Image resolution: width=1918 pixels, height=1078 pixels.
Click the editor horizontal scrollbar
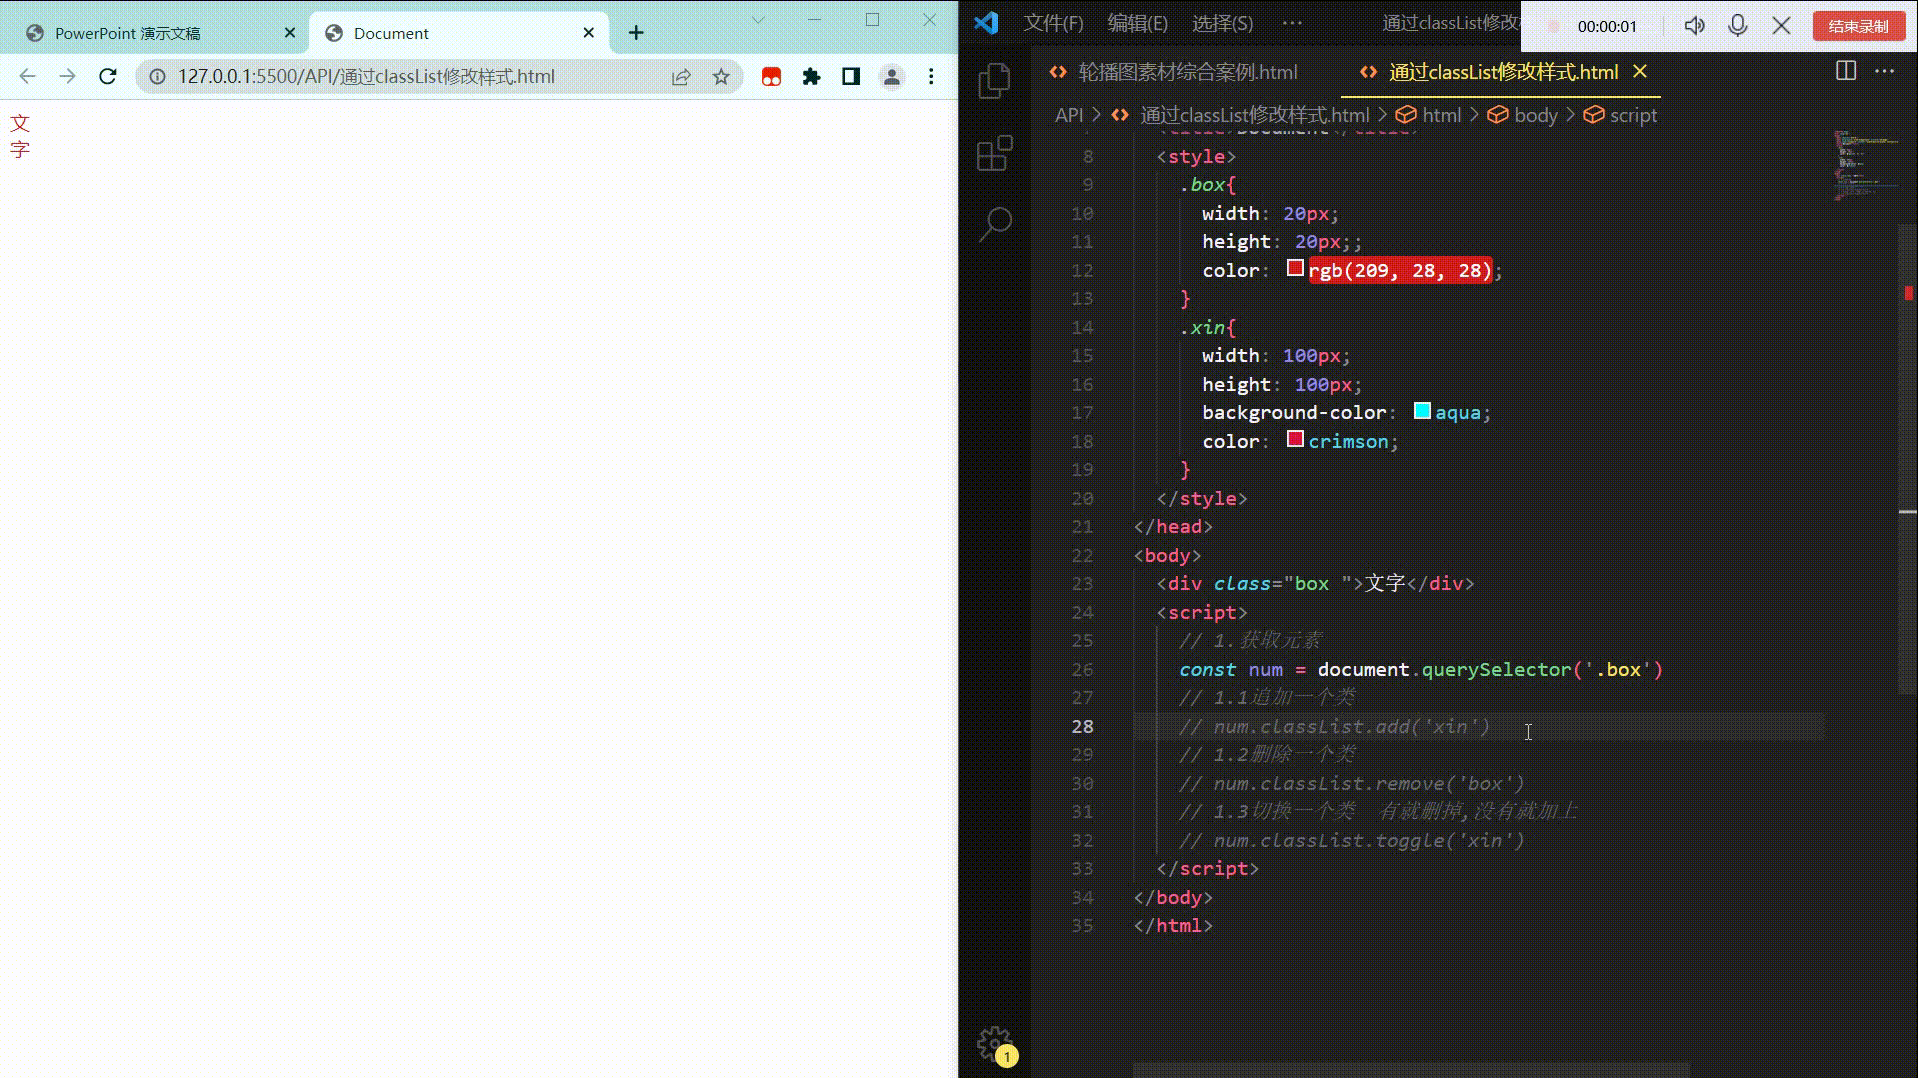(x=1411, y=1071)
